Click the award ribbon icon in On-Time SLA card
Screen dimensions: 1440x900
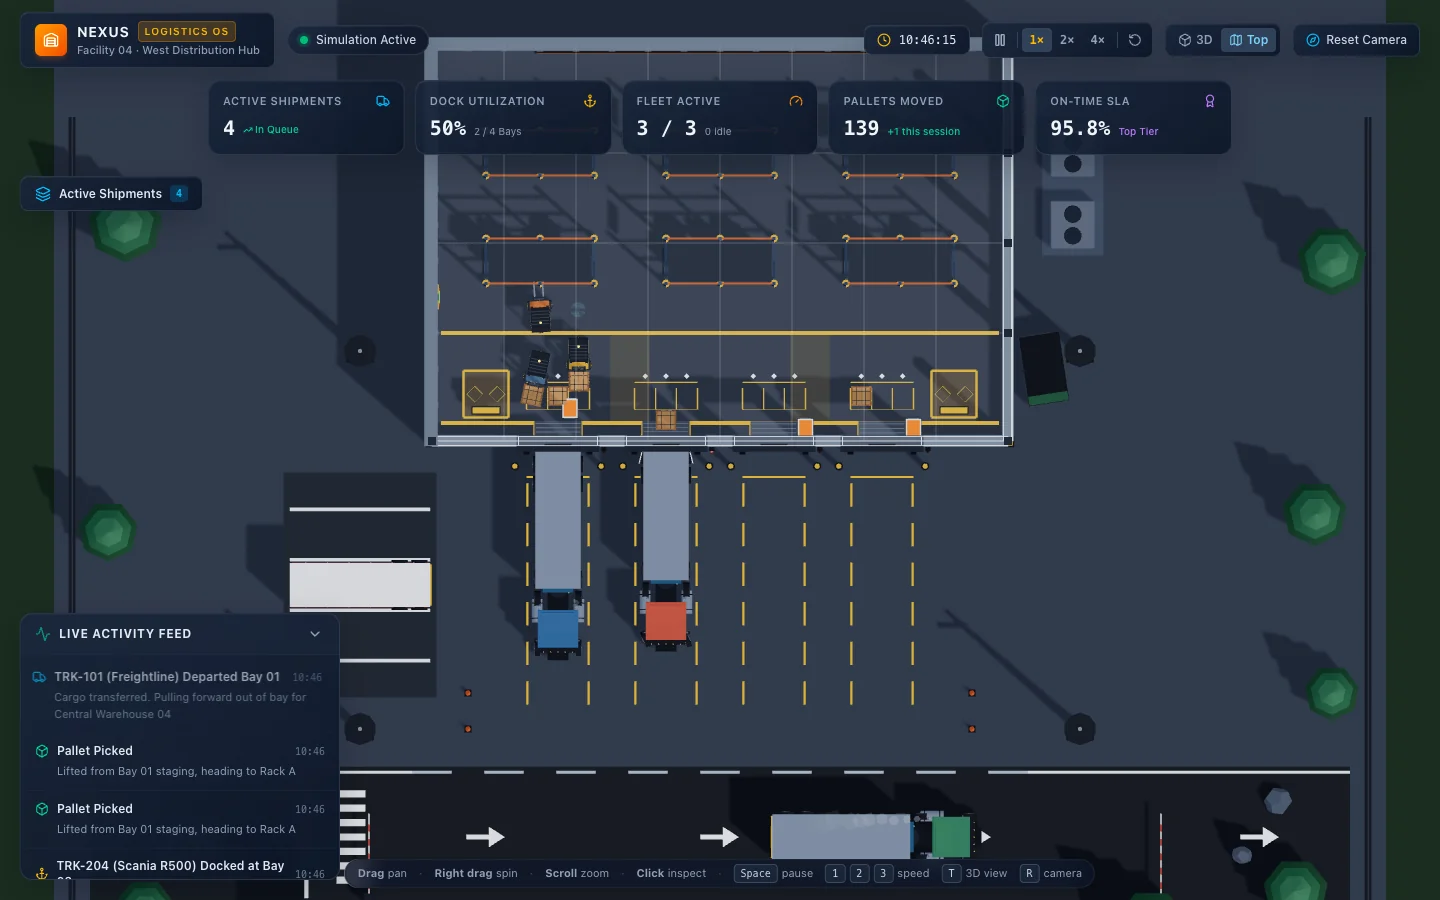[x=1210, y=101]
